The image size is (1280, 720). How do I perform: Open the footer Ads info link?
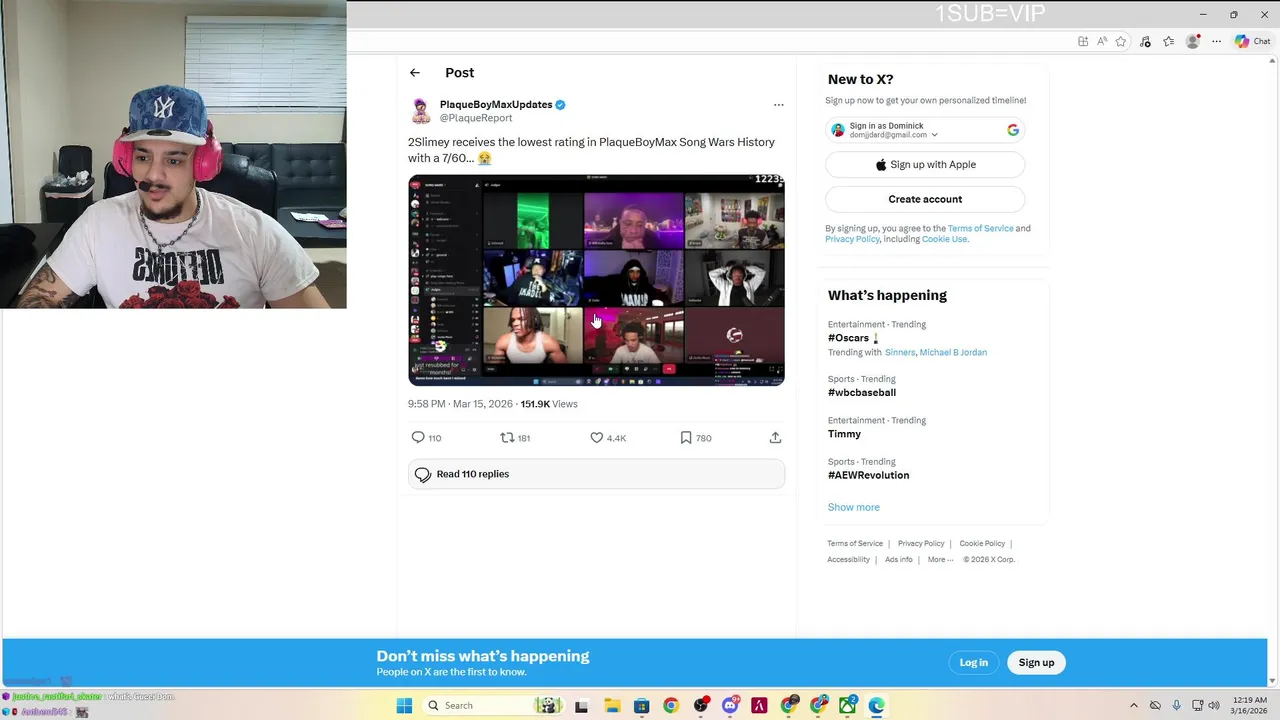[x=898, y=560]
